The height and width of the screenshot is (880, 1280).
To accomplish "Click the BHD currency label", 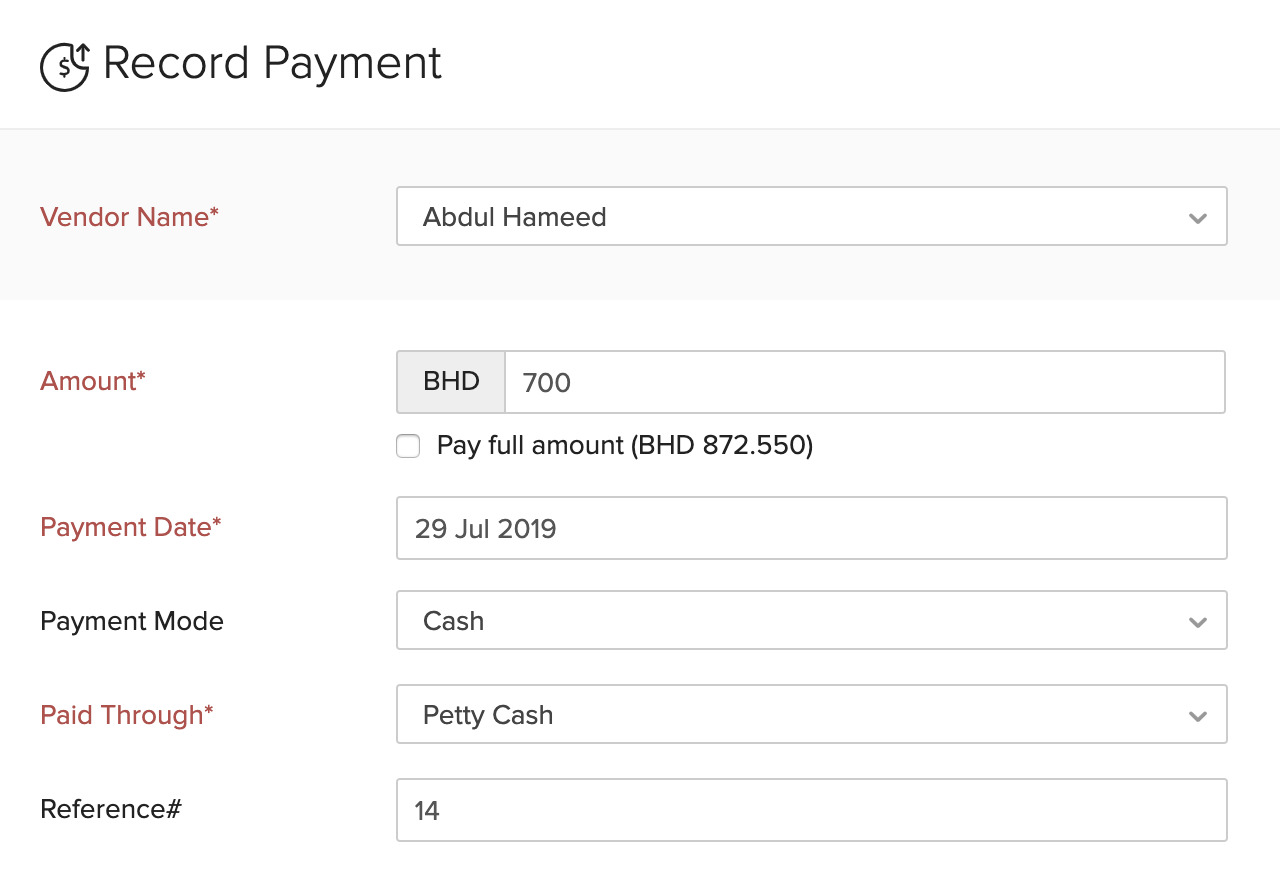I will point(450,381).
